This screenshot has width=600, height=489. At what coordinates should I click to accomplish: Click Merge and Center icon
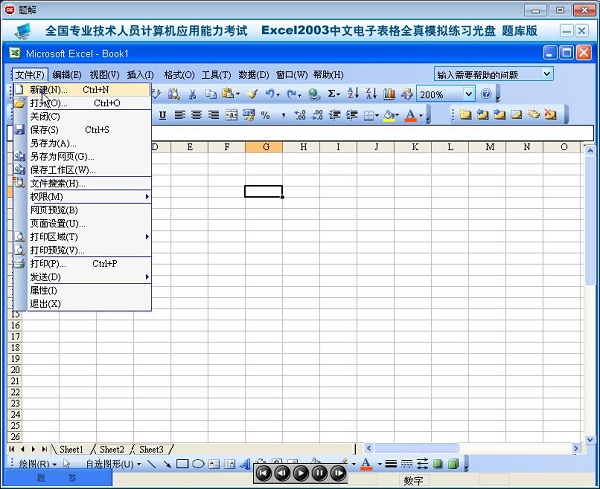[232, 115]
